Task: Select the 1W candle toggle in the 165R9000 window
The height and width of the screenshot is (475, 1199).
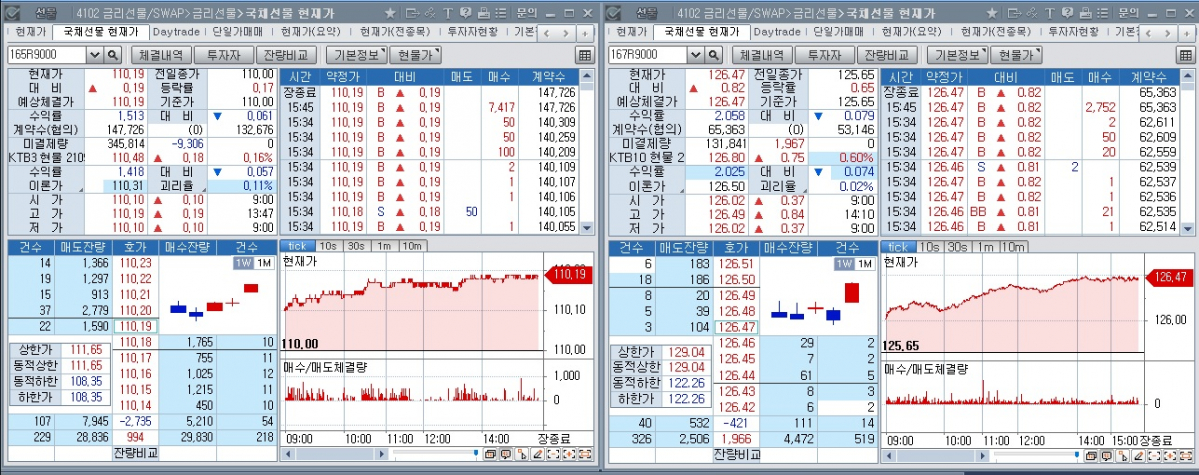Action: (x=243, y=263)
